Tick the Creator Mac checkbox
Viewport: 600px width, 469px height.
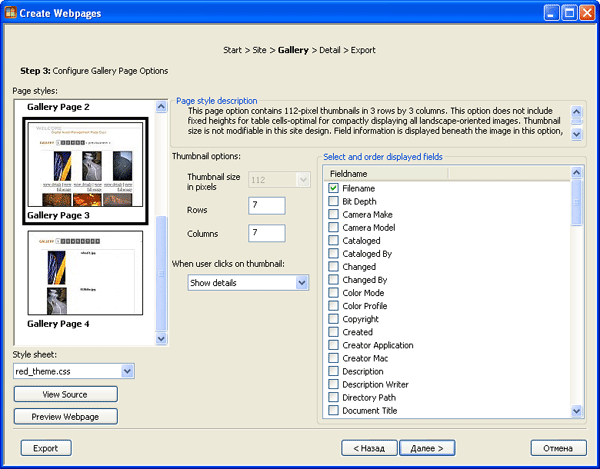(x=333, y=358)
